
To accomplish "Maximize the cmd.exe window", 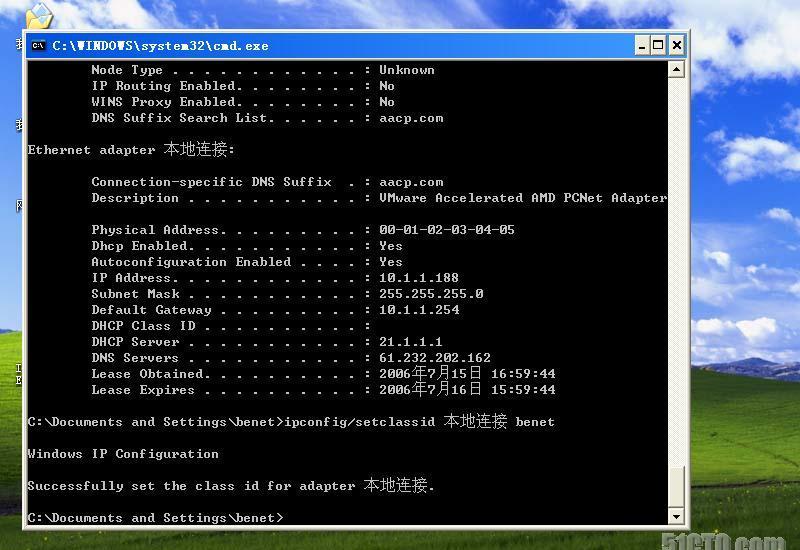I will point(658,46).
